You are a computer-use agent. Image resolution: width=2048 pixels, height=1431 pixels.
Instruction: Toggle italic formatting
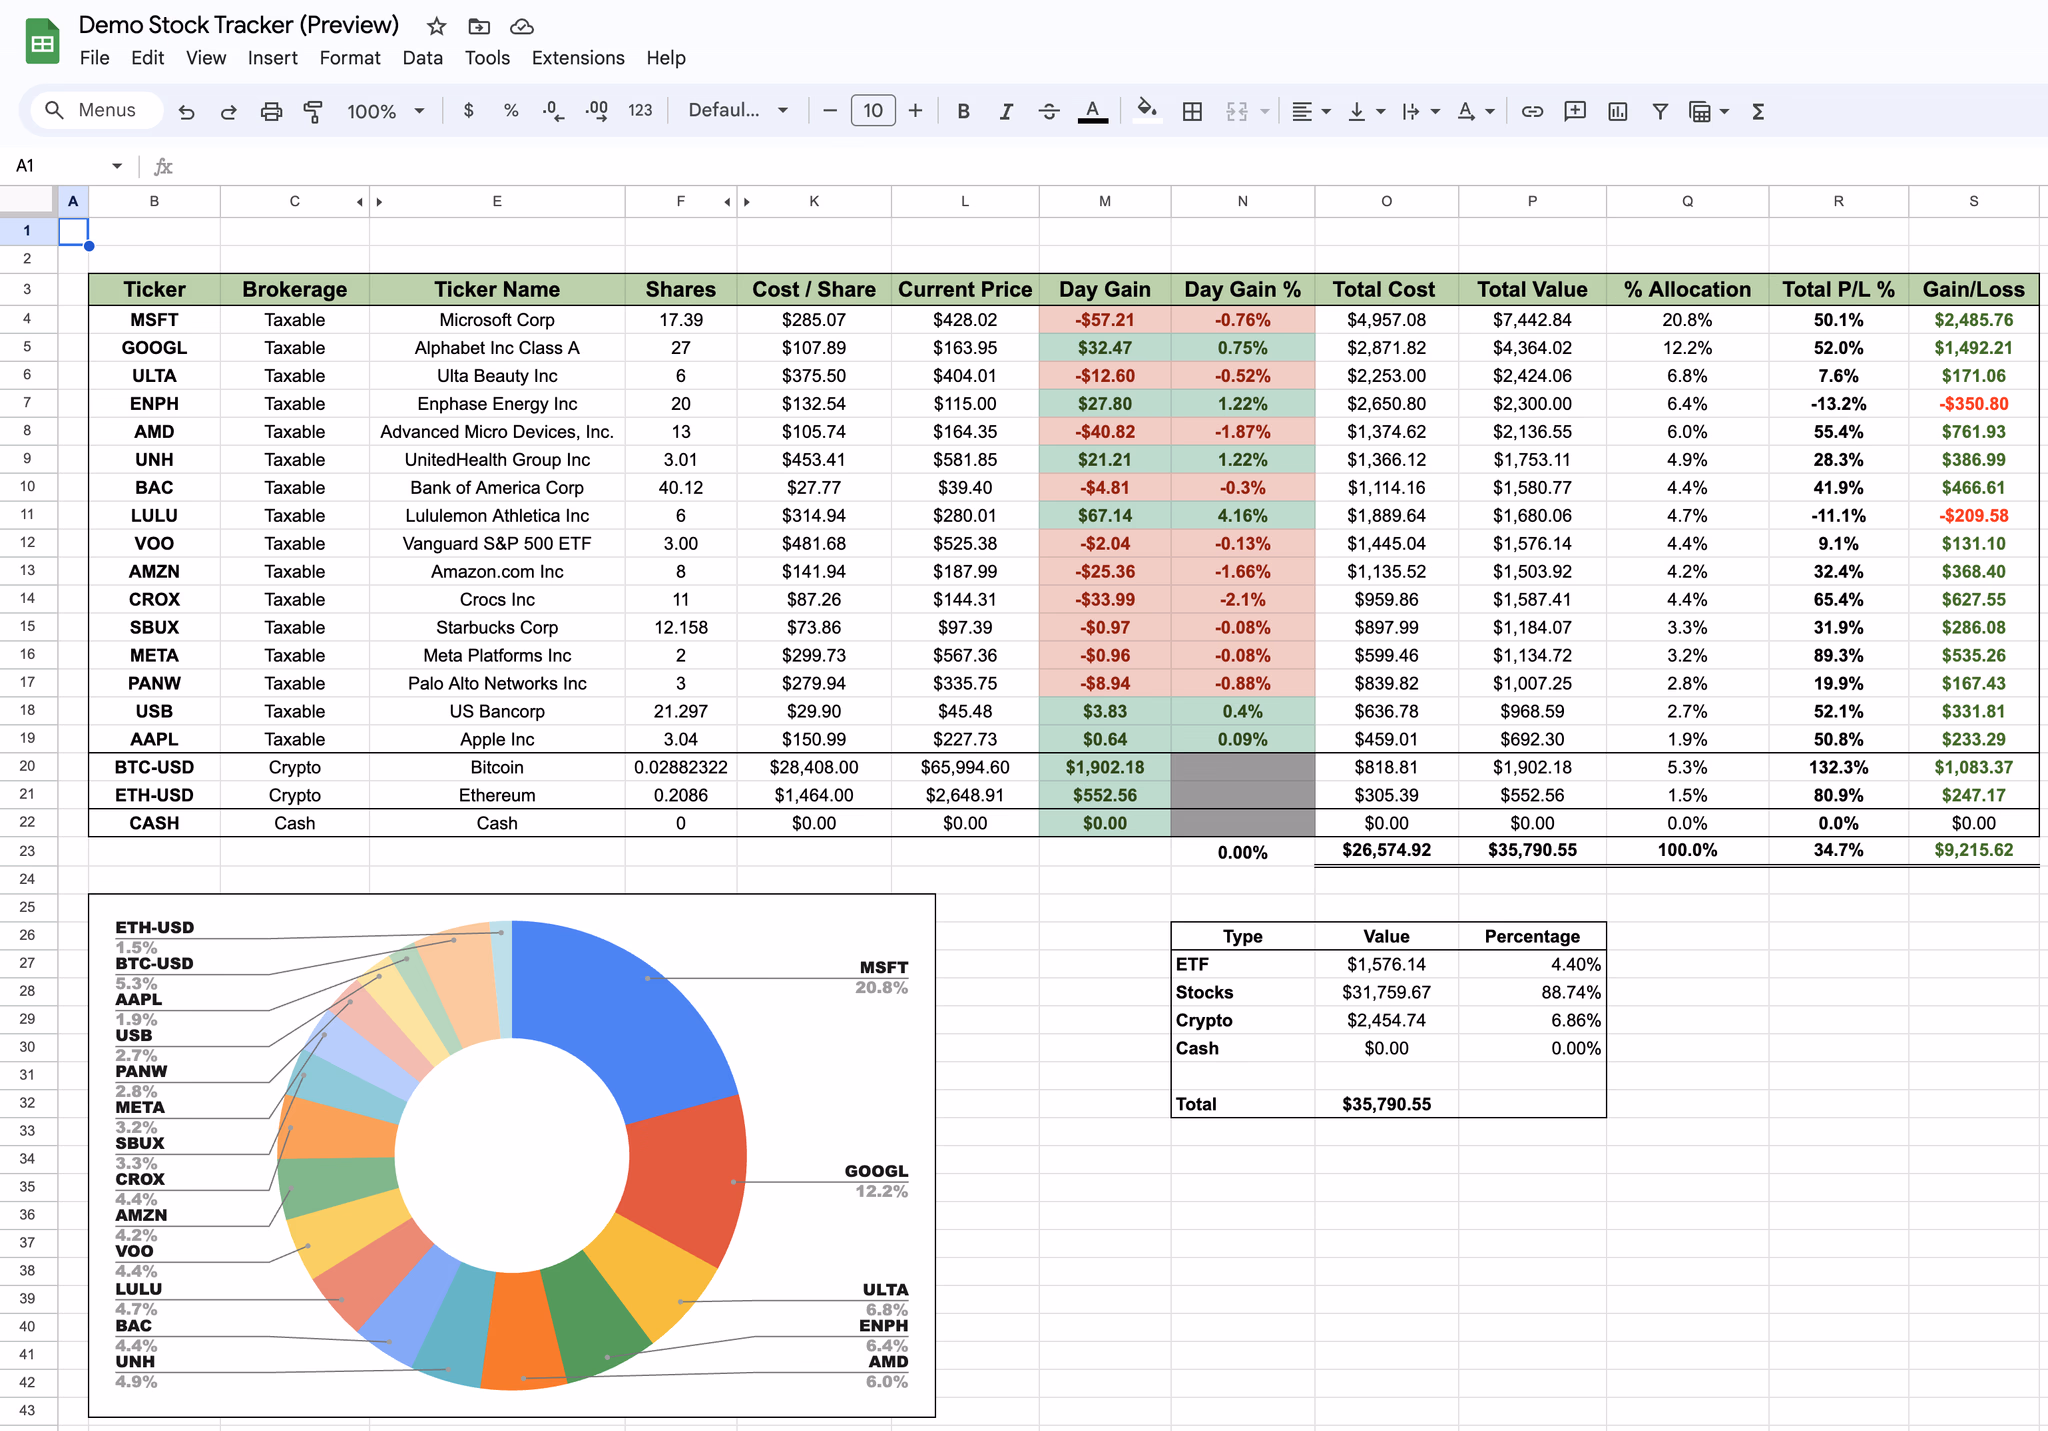(x=1006, y=111)
